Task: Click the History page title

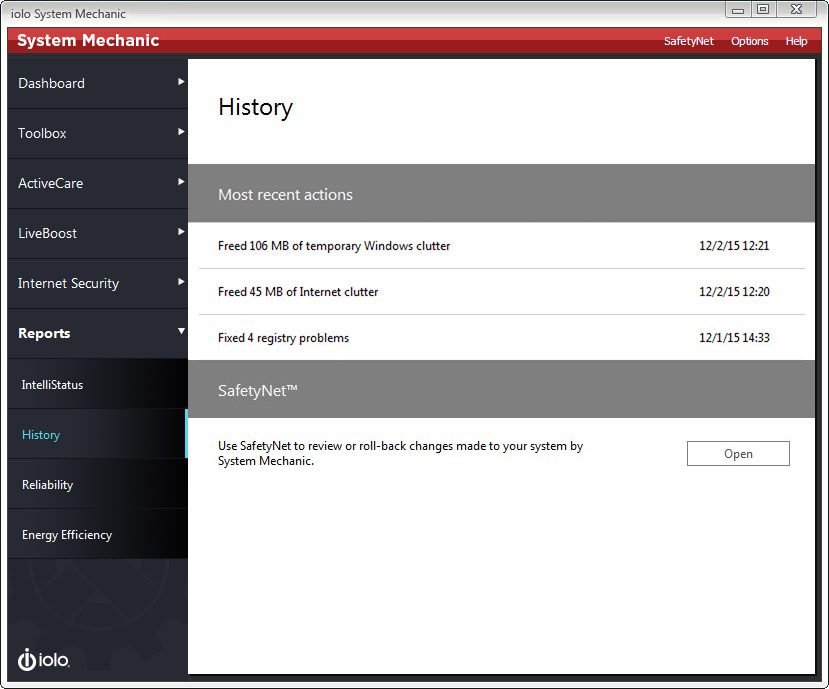Action: [255, 107]
